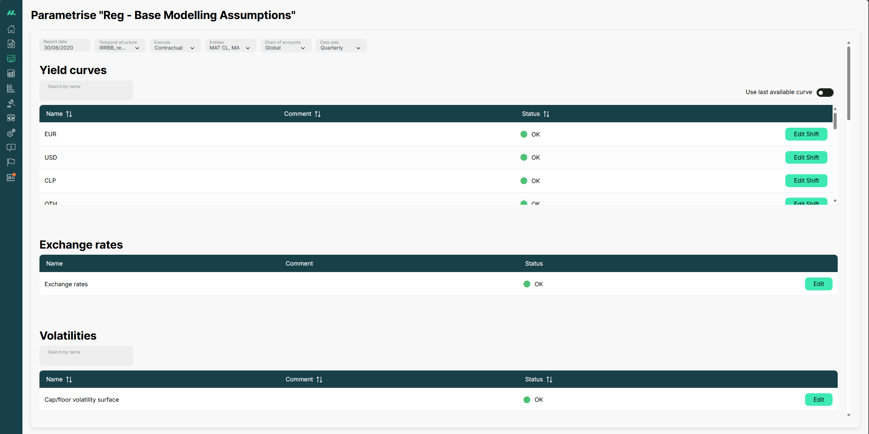869x434 pixels.
Task: Open the Temporal structure dropdown
Action: click(x=120, y=45)
